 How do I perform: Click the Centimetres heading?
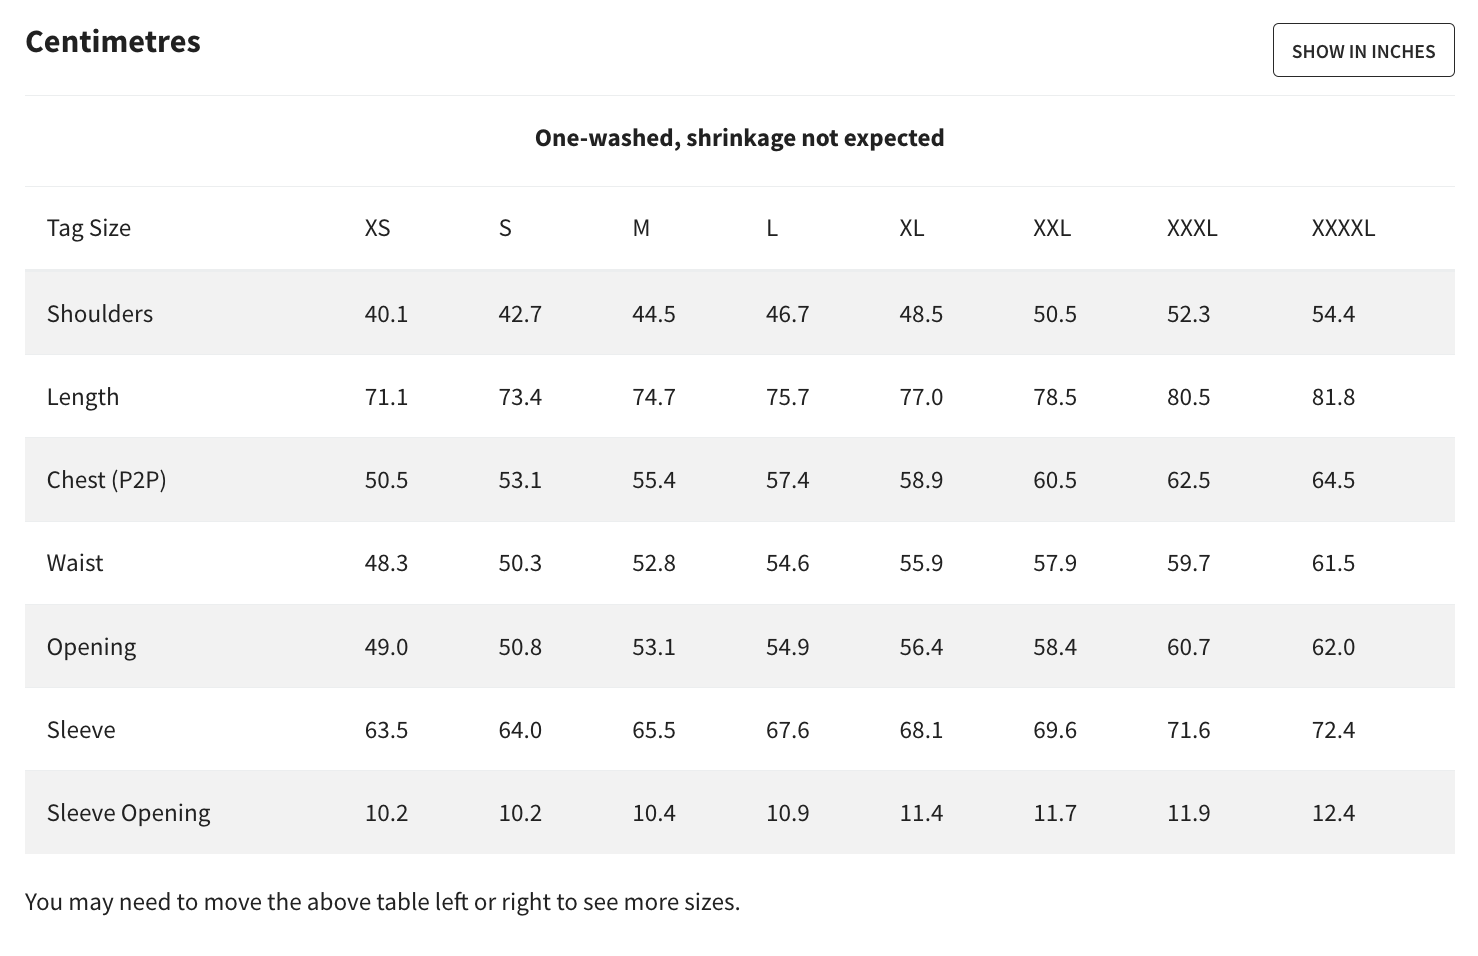[113, 41]
